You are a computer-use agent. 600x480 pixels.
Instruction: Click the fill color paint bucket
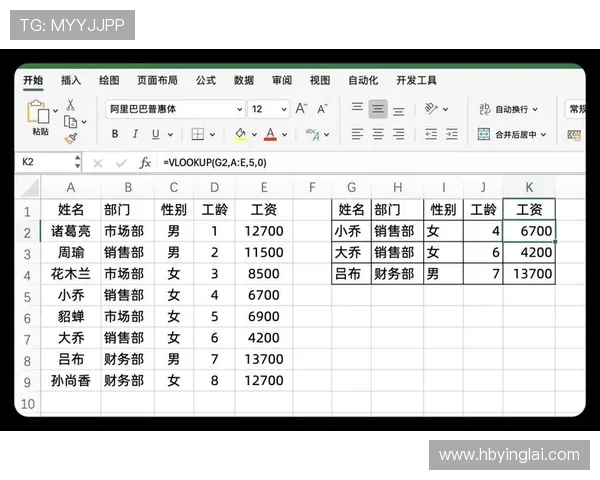pos(240,134)
